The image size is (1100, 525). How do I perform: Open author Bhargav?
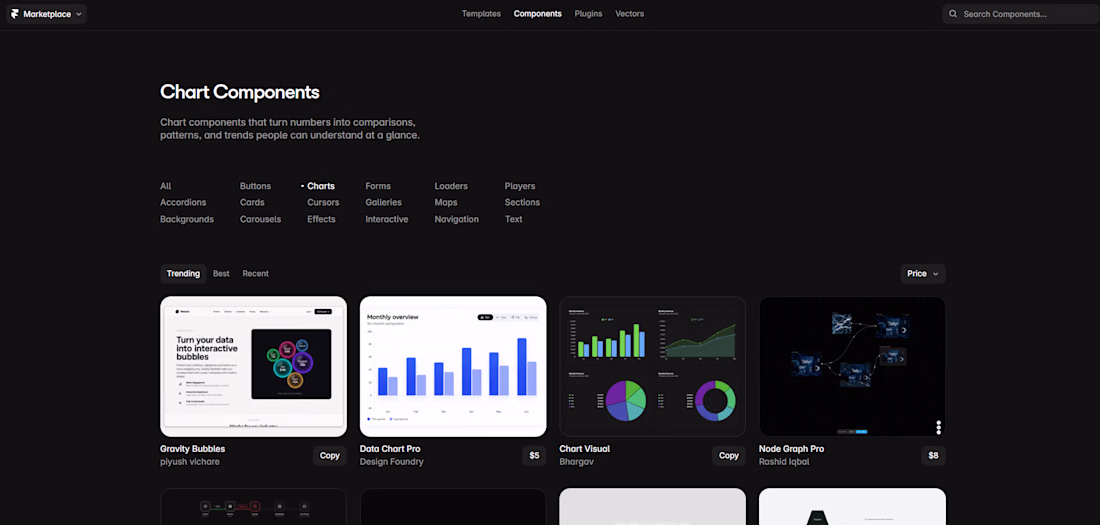click(577, 462)
